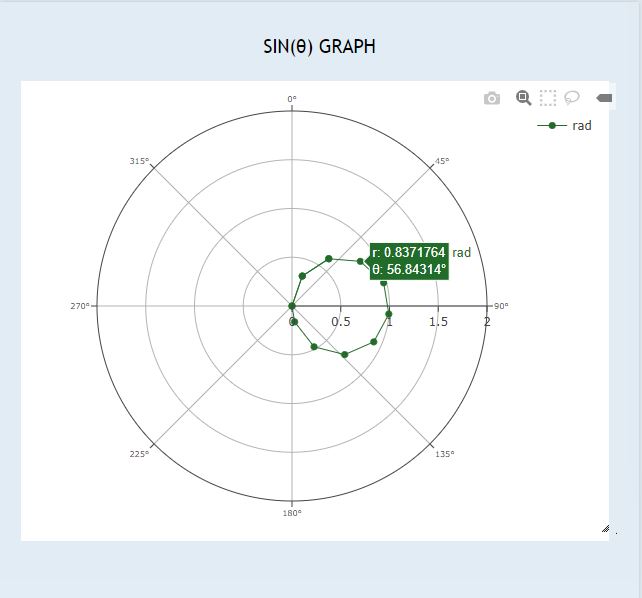The width and height of the screenshot is (642, 598).
Task: Click the data point at the origin
Action: tap(292, 306)
